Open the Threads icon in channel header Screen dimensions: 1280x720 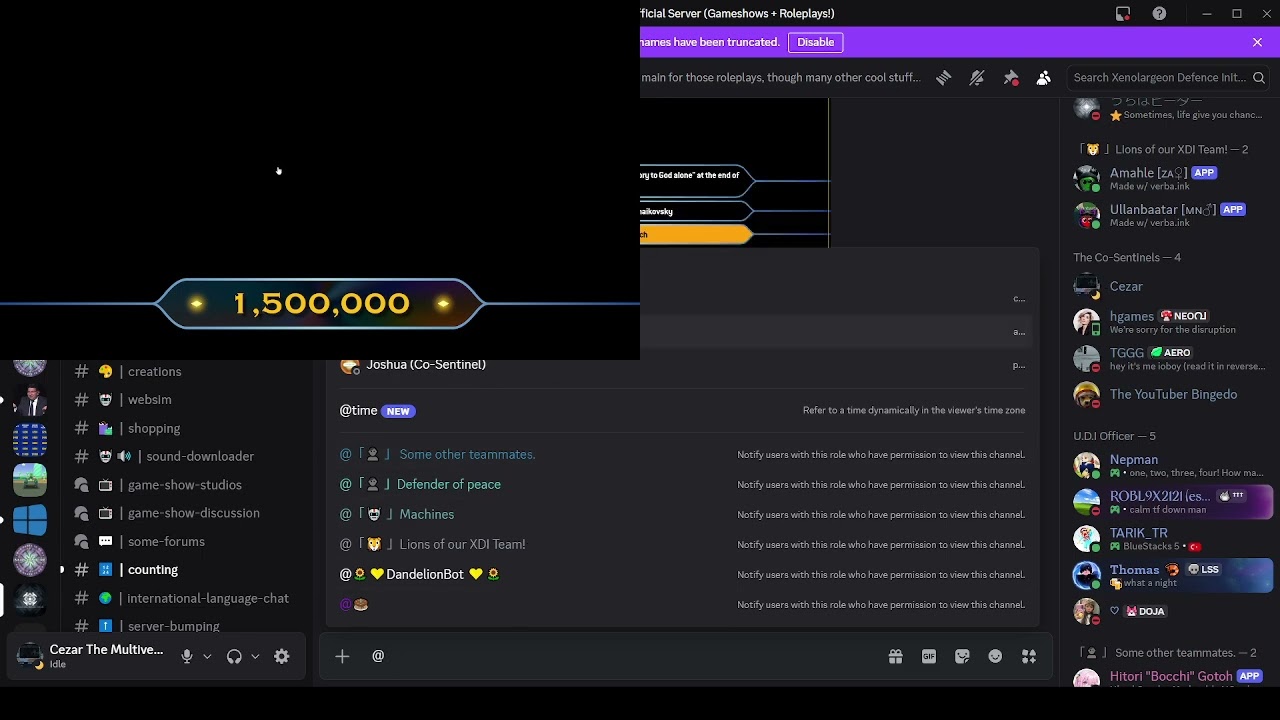[943, 78]
